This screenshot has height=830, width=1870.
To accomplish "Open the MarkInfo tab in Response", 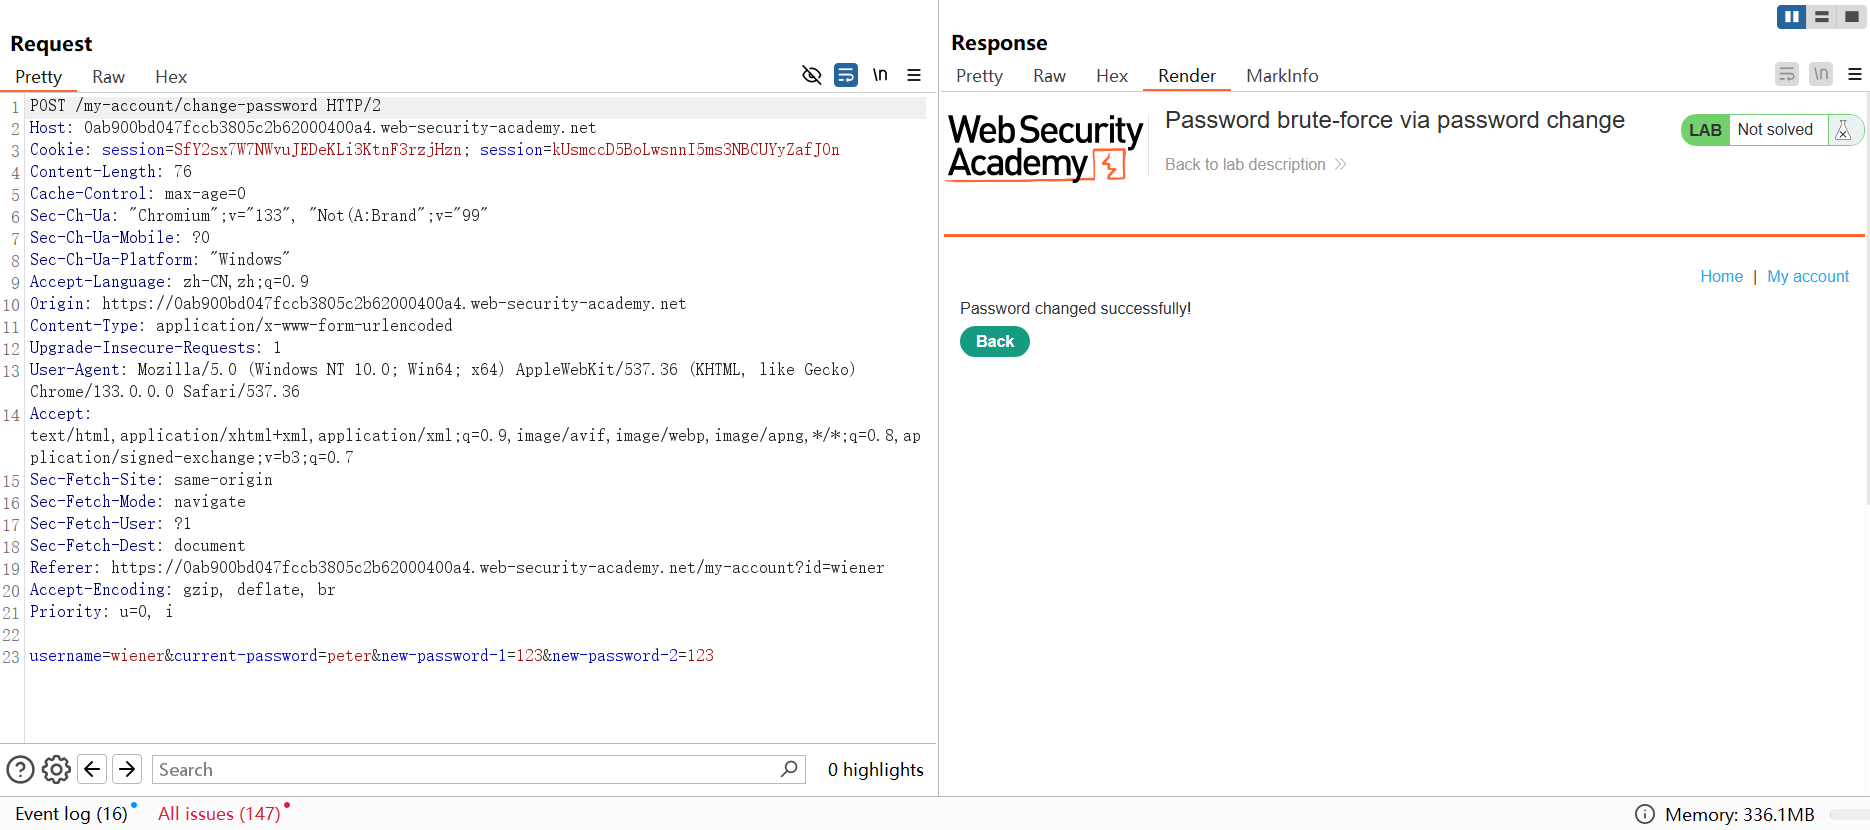I will click(1281, 76).
